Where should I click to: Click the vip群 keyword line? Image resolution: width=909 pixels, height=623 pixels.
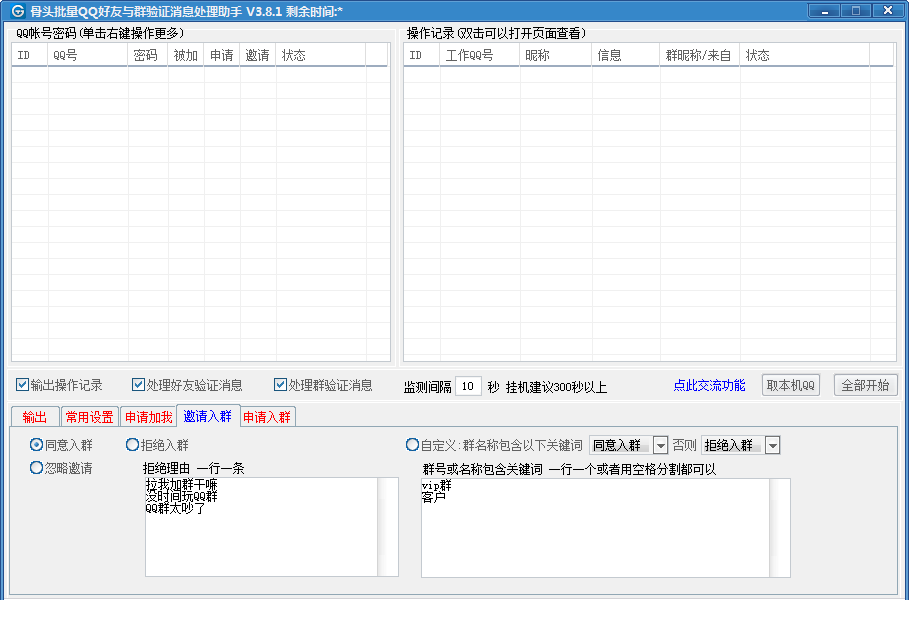[x=437, y=486]
